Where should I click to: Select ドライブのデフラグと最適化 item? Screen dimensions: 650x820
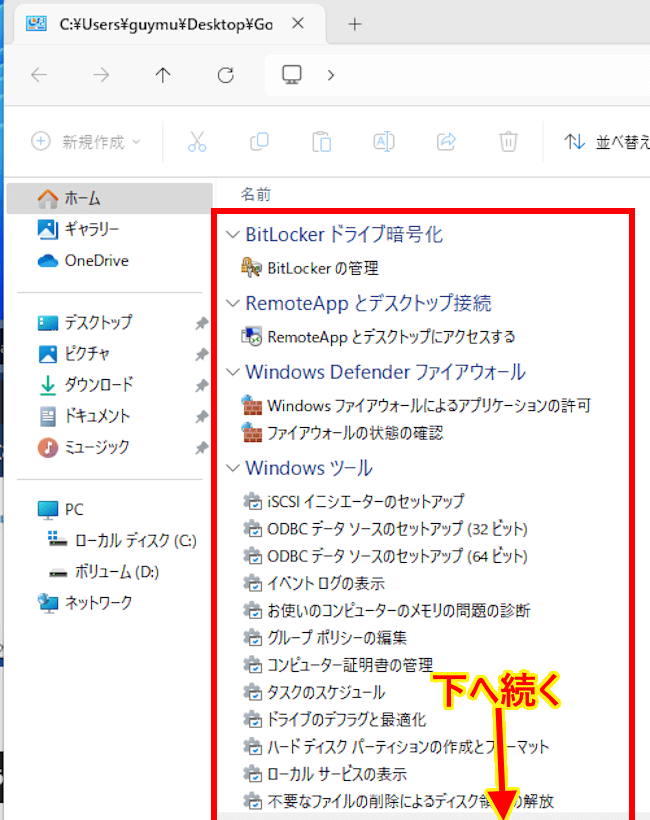[335, 720]
